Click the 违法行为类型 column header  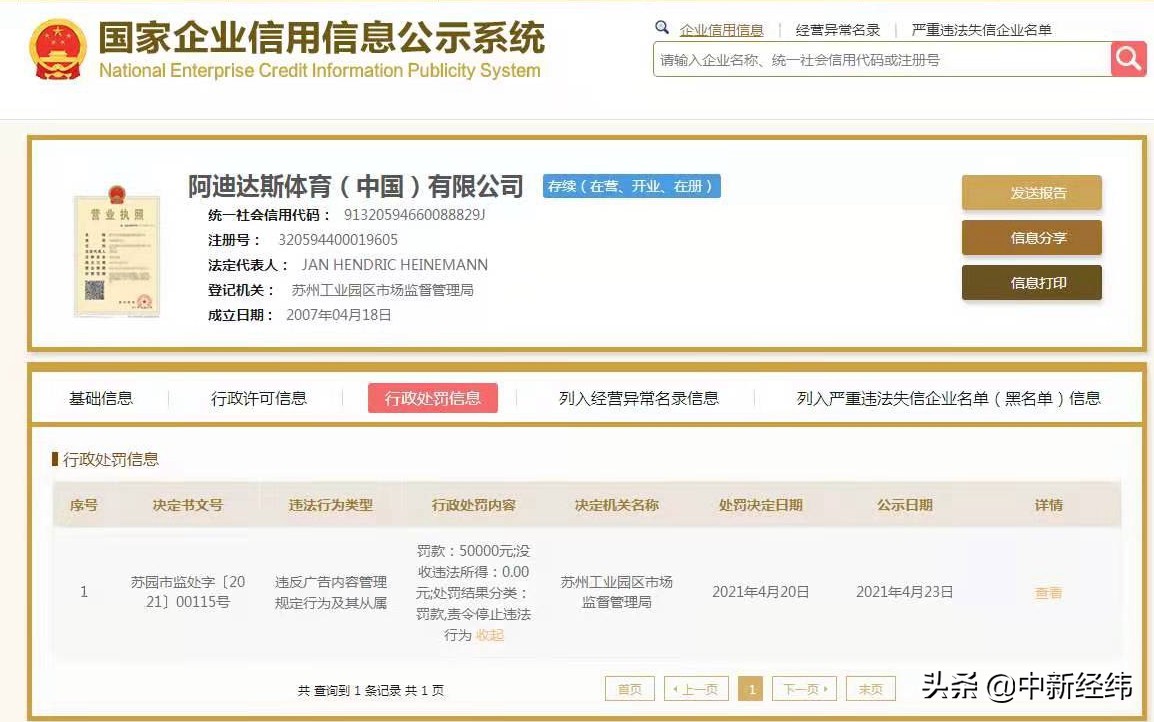[x=330, y=505]
